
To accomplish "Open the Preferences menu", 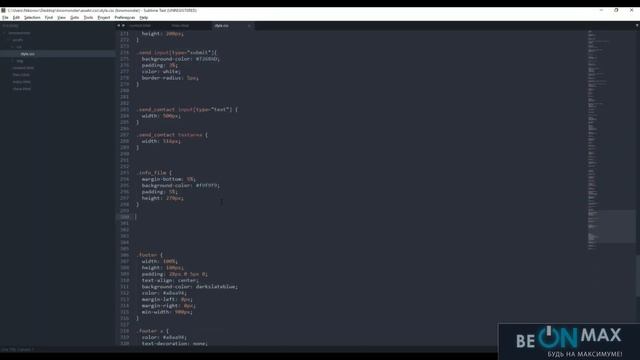I will pos(125,18).
